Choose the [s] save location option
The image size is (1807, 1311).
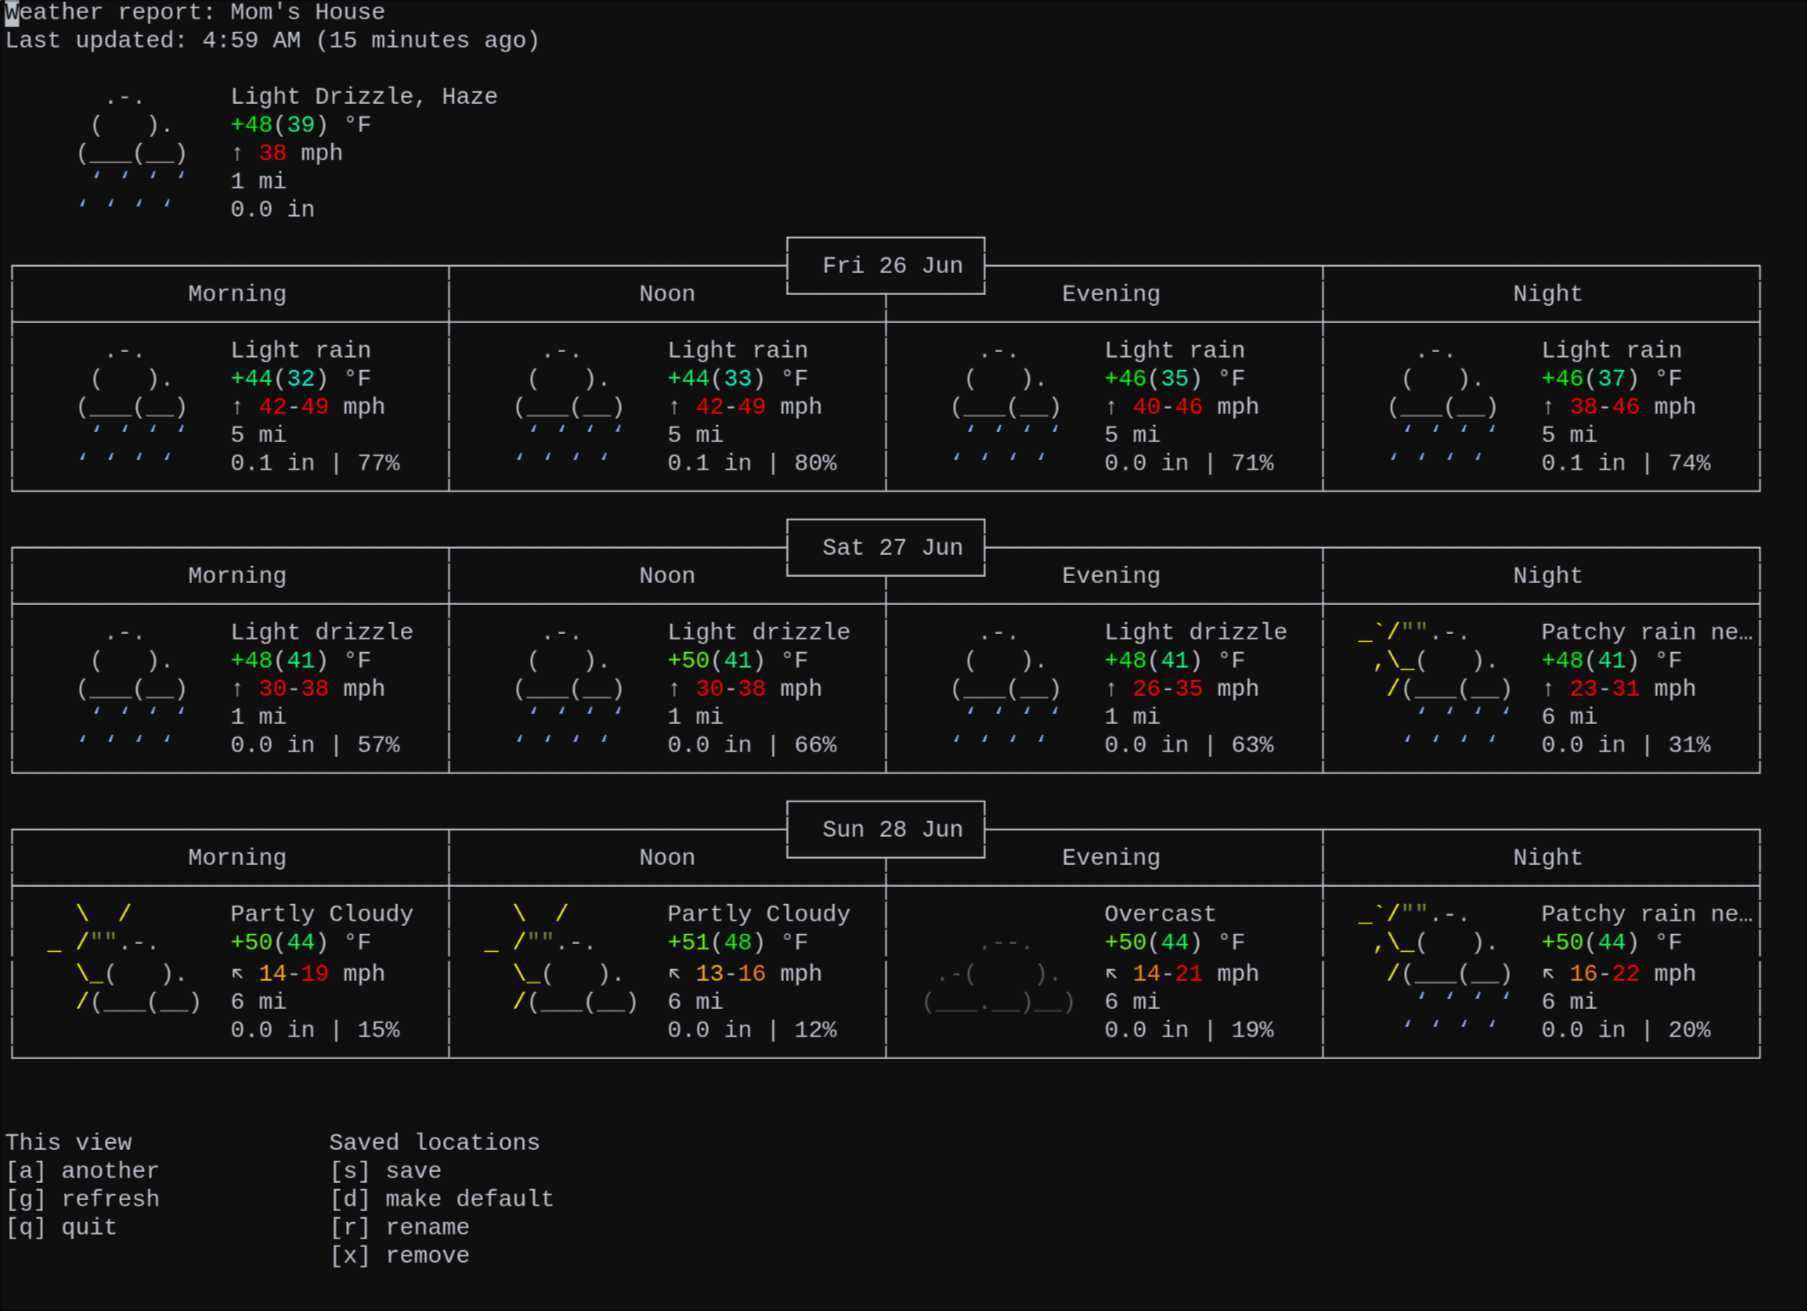pos(386,1171)
